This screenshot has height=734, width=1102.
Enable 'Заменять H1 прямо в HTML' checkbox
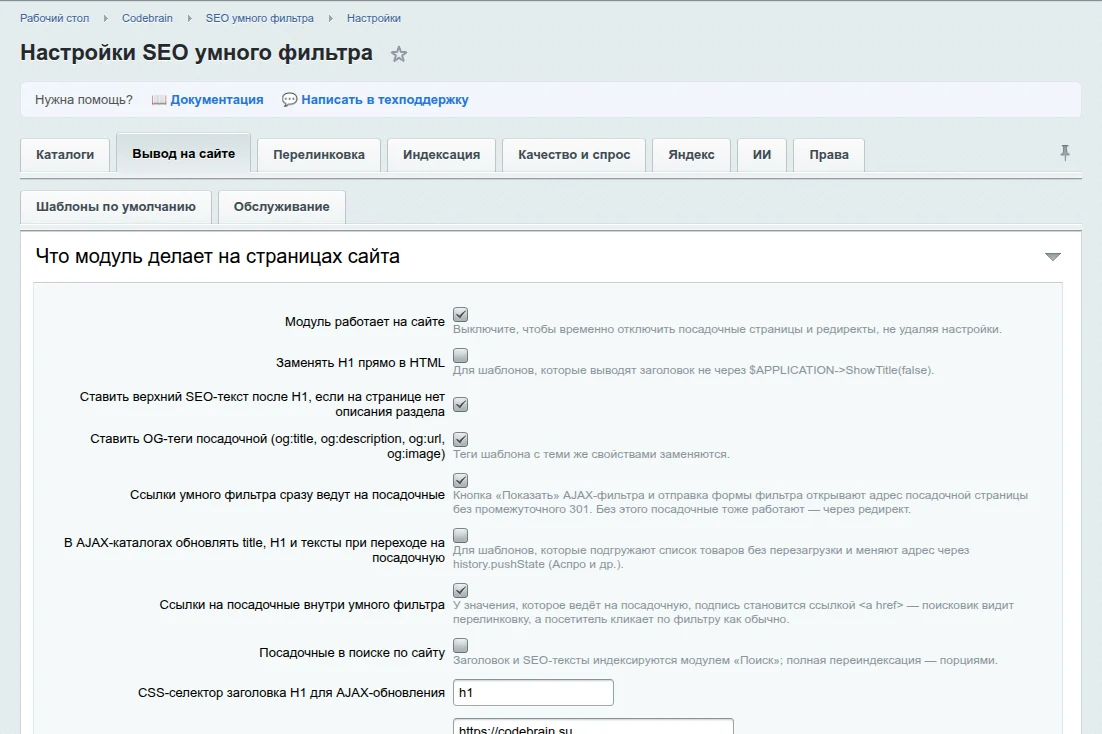pyautogui.click(x=460, y=356)
